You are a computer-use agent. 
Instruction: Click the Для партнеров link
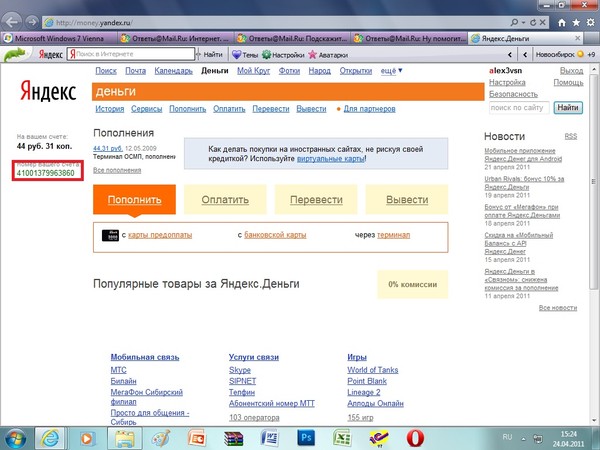point(369,109)
